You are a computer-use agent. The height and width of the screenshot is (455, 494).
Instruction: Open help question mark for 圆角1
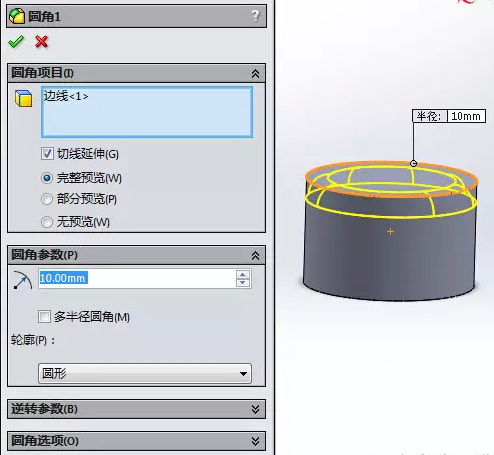(255, 16)
